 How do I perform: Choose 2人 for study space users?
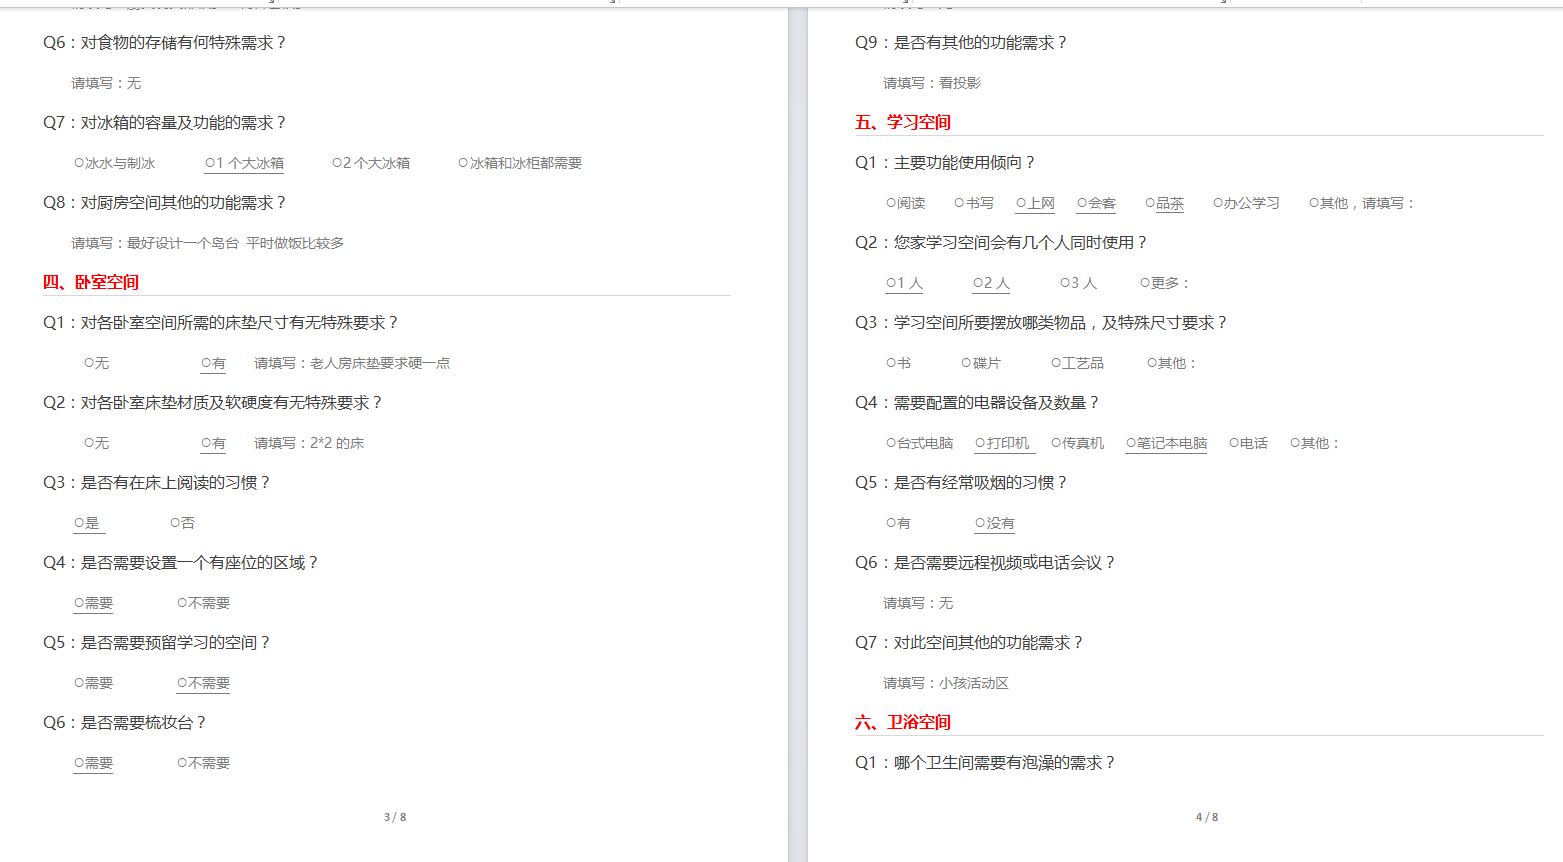tap(991, 283)
